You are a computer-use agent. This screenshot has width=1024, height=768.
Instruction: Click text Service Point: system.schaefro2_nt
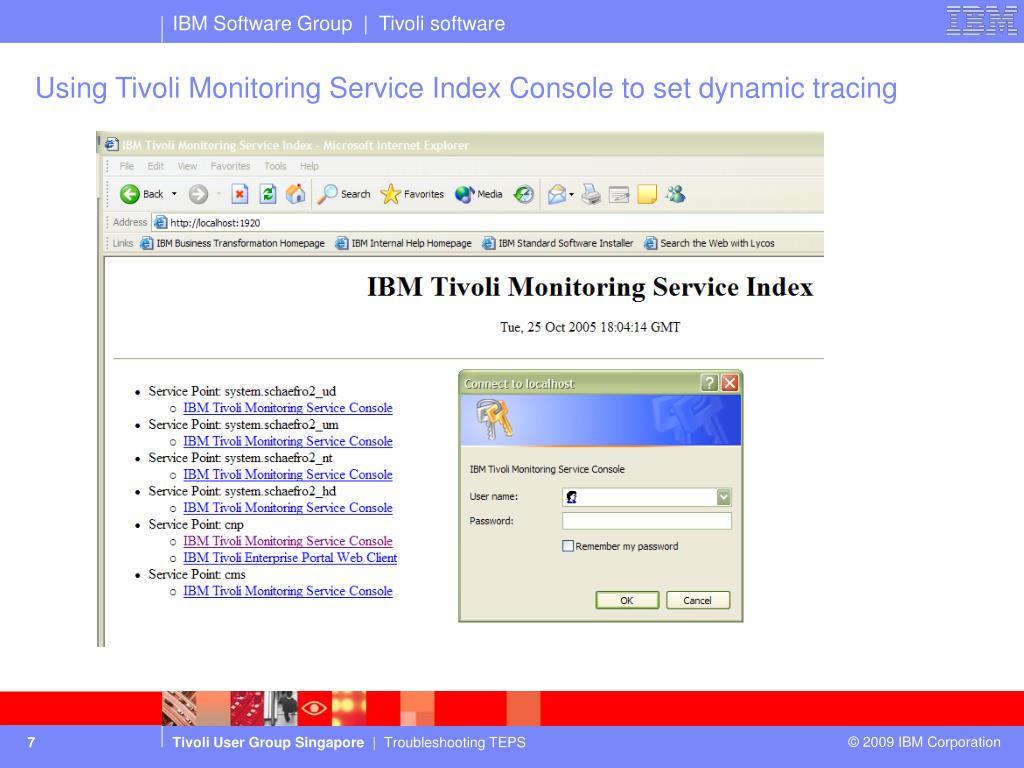coord(241,458)
